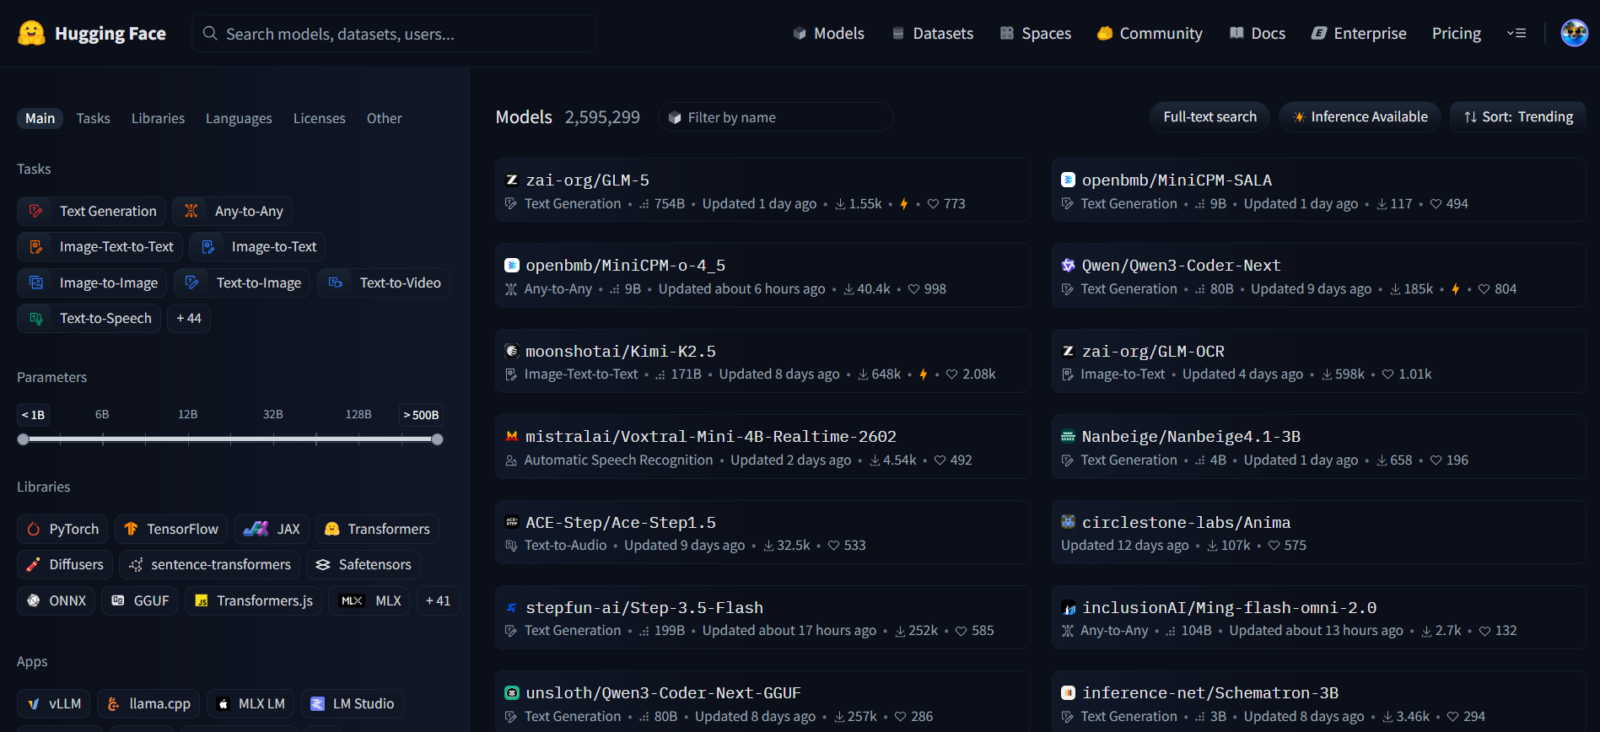Toggle the GGUF library filter
This screenshot has height=732, width=1600.
pos(140,601)
